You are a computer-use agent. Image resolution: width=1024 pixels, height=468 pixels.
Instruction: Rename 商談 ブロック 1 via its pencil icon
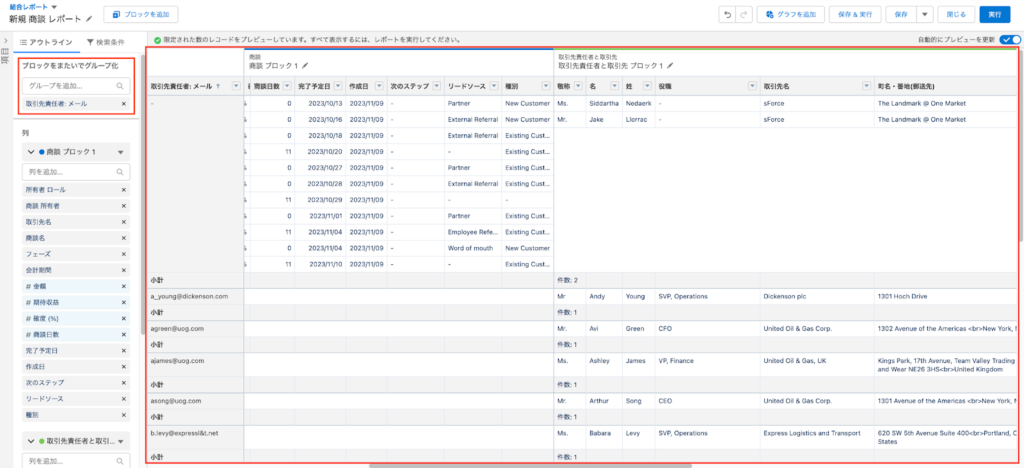(304, 66)
